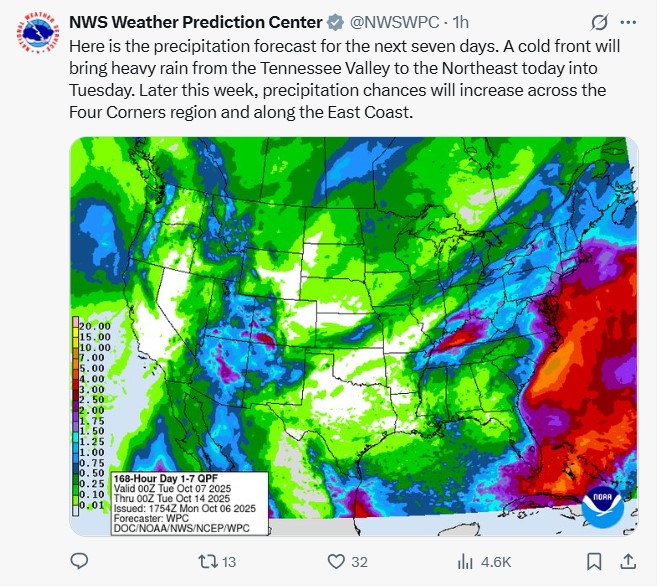Viewport: 661px width, 586px height.
Task: Click the like count 32
Action: click(360, 562)
